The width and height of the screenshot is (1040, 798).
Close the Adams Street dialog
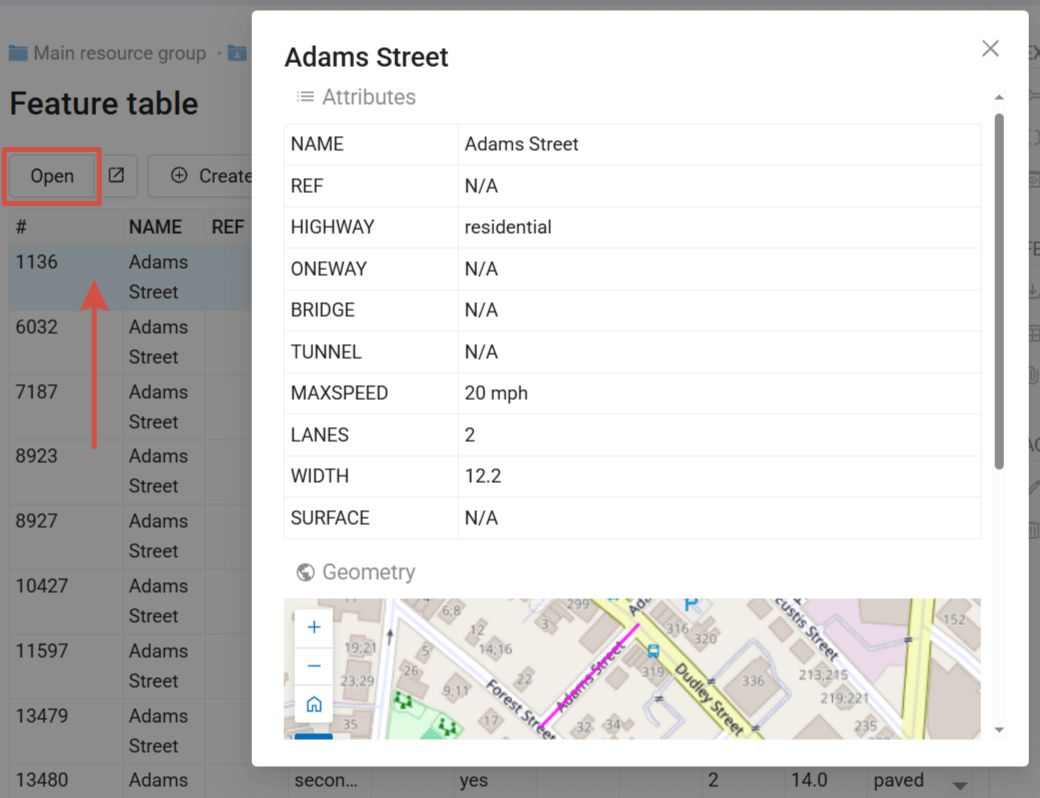(990, 49)
